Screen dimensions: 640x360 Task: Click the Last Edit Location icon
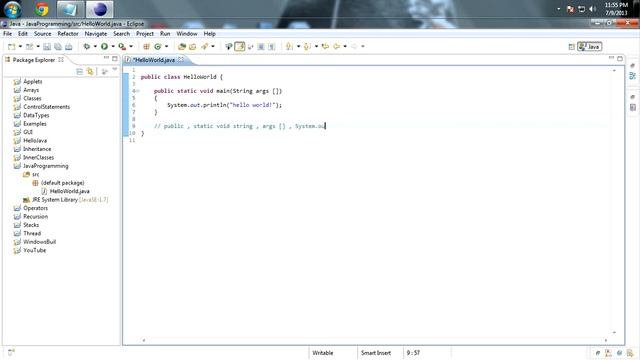325,47
